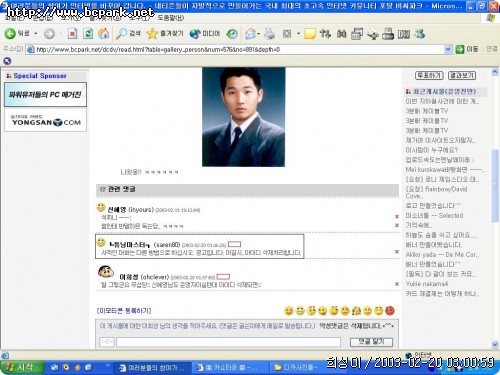Delete the 'inyours' comment via its upper red x

tap(397, 217)
